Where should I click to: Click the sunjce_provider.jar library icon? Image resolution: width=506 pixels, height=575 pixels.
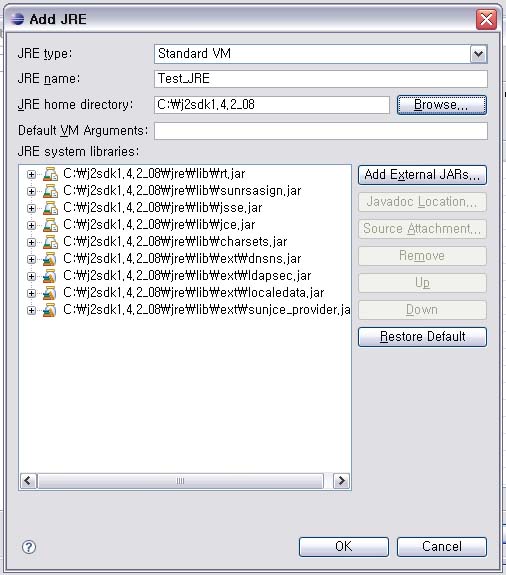[50, 310]
